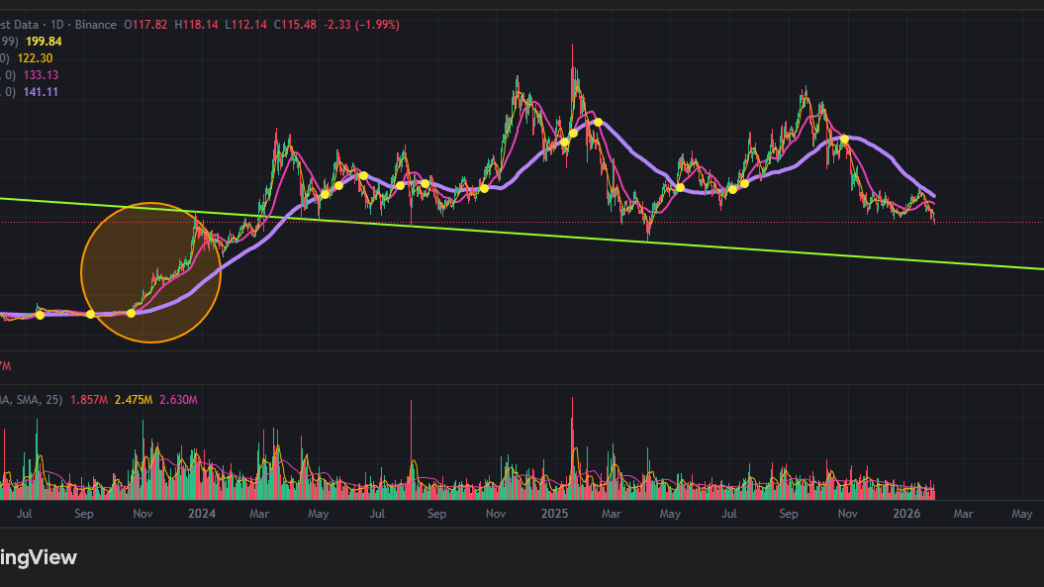Click the 1D Binance symbol legend title

(70, 24)
